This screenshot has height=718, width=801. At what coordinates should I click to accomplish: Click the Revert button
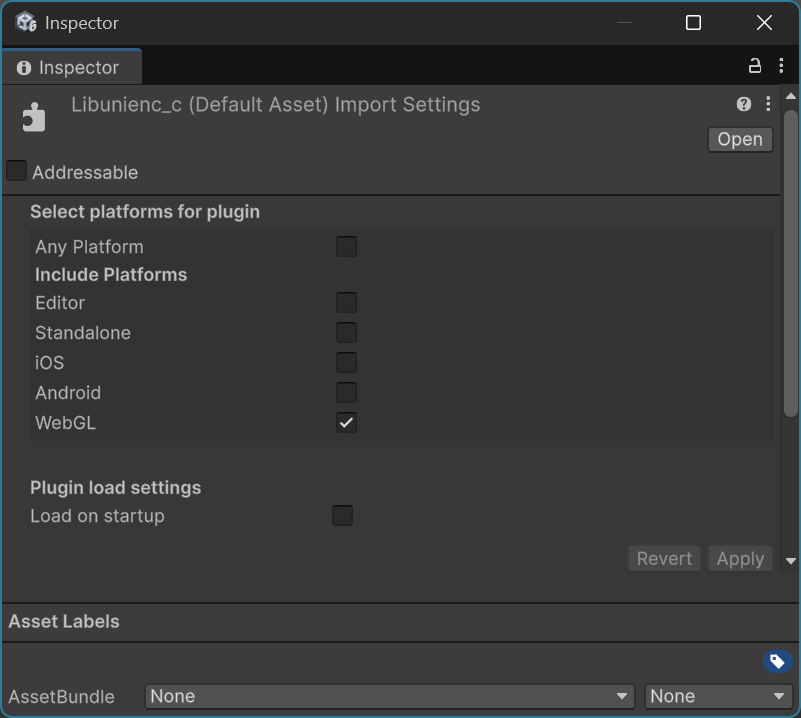coord(664,559)
